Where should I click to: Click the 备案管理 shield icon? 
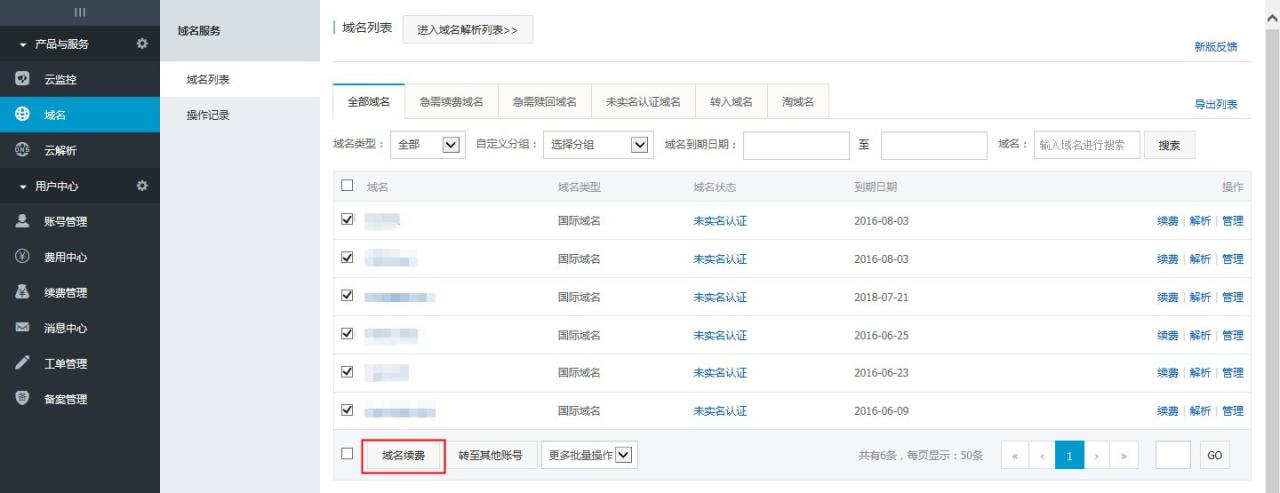pyautogui.click(x=22, y=399)
